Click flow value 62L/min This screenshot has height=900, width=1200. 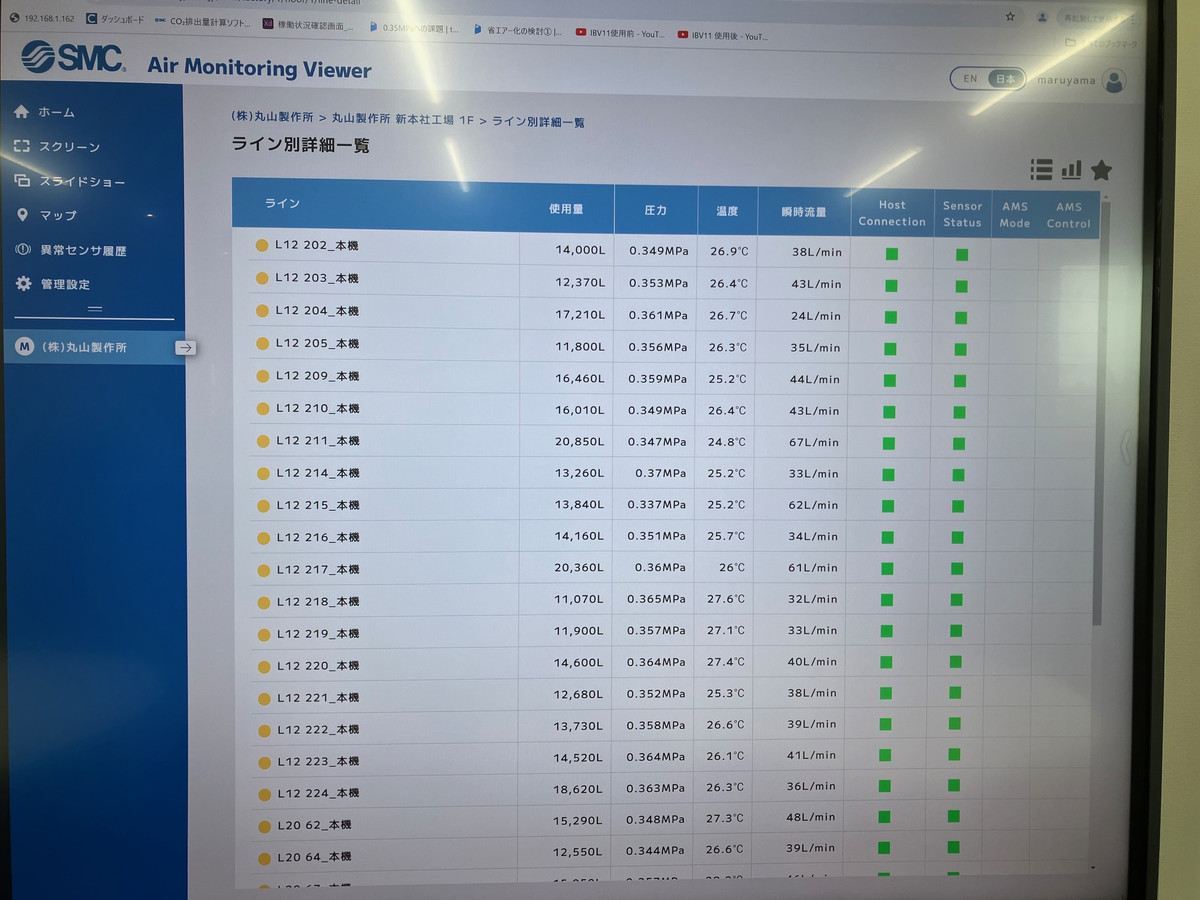(x=813, y=505)
